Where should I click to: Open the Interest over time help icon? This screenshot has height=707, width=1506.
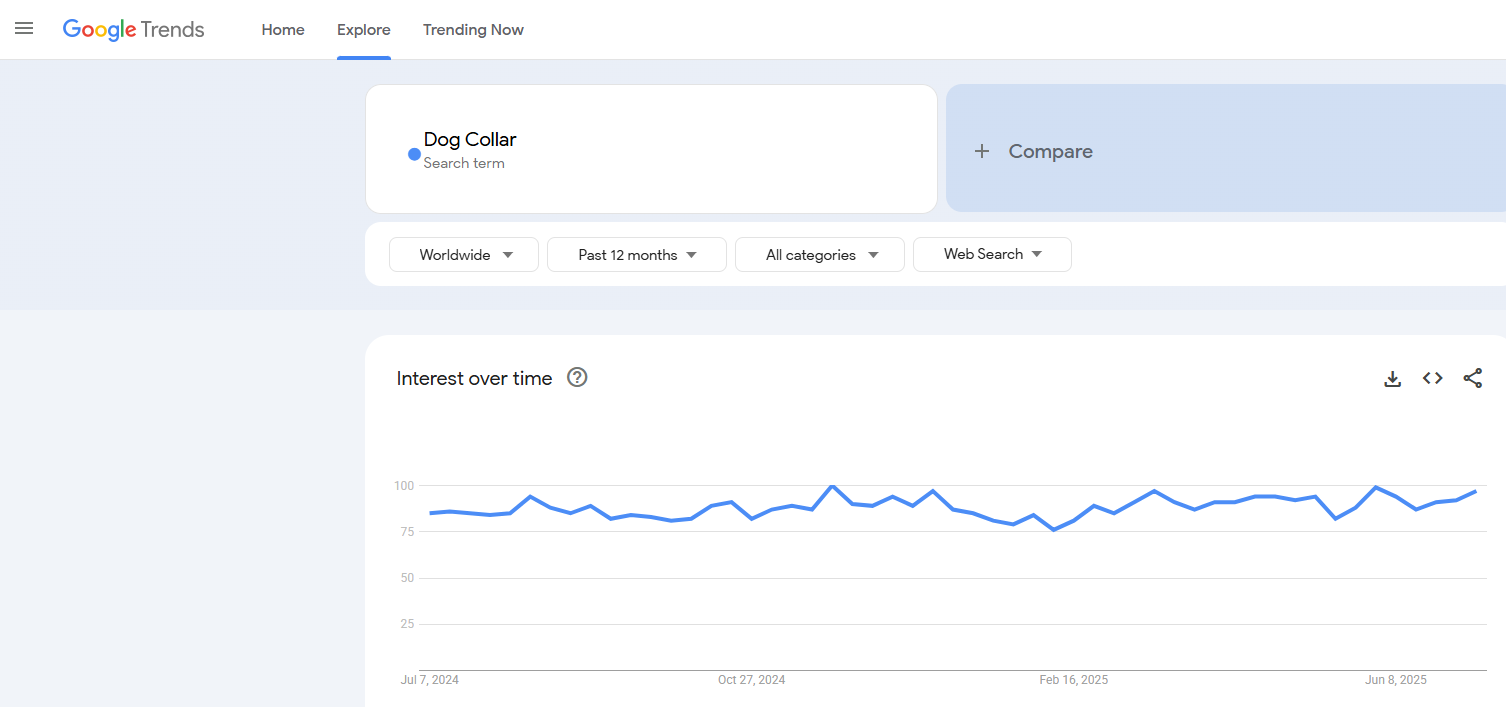pos(577,378)
